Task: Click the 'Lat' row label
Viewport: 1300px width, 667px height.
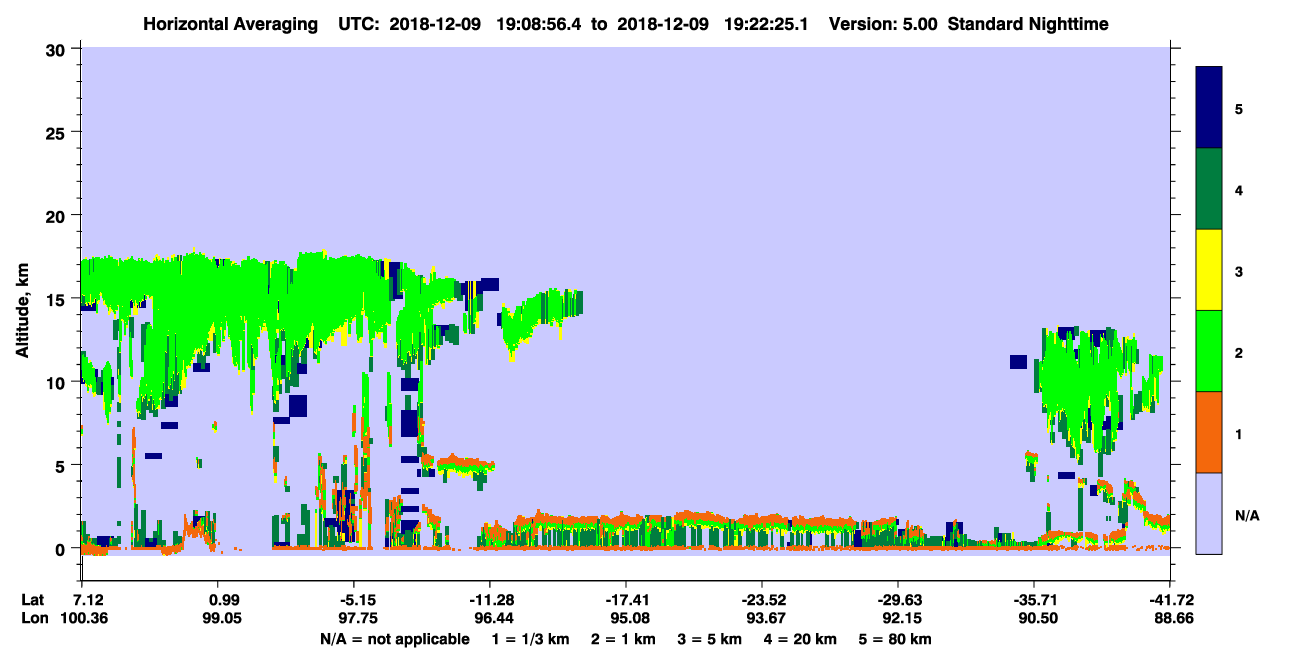Action: pos(33,600)
